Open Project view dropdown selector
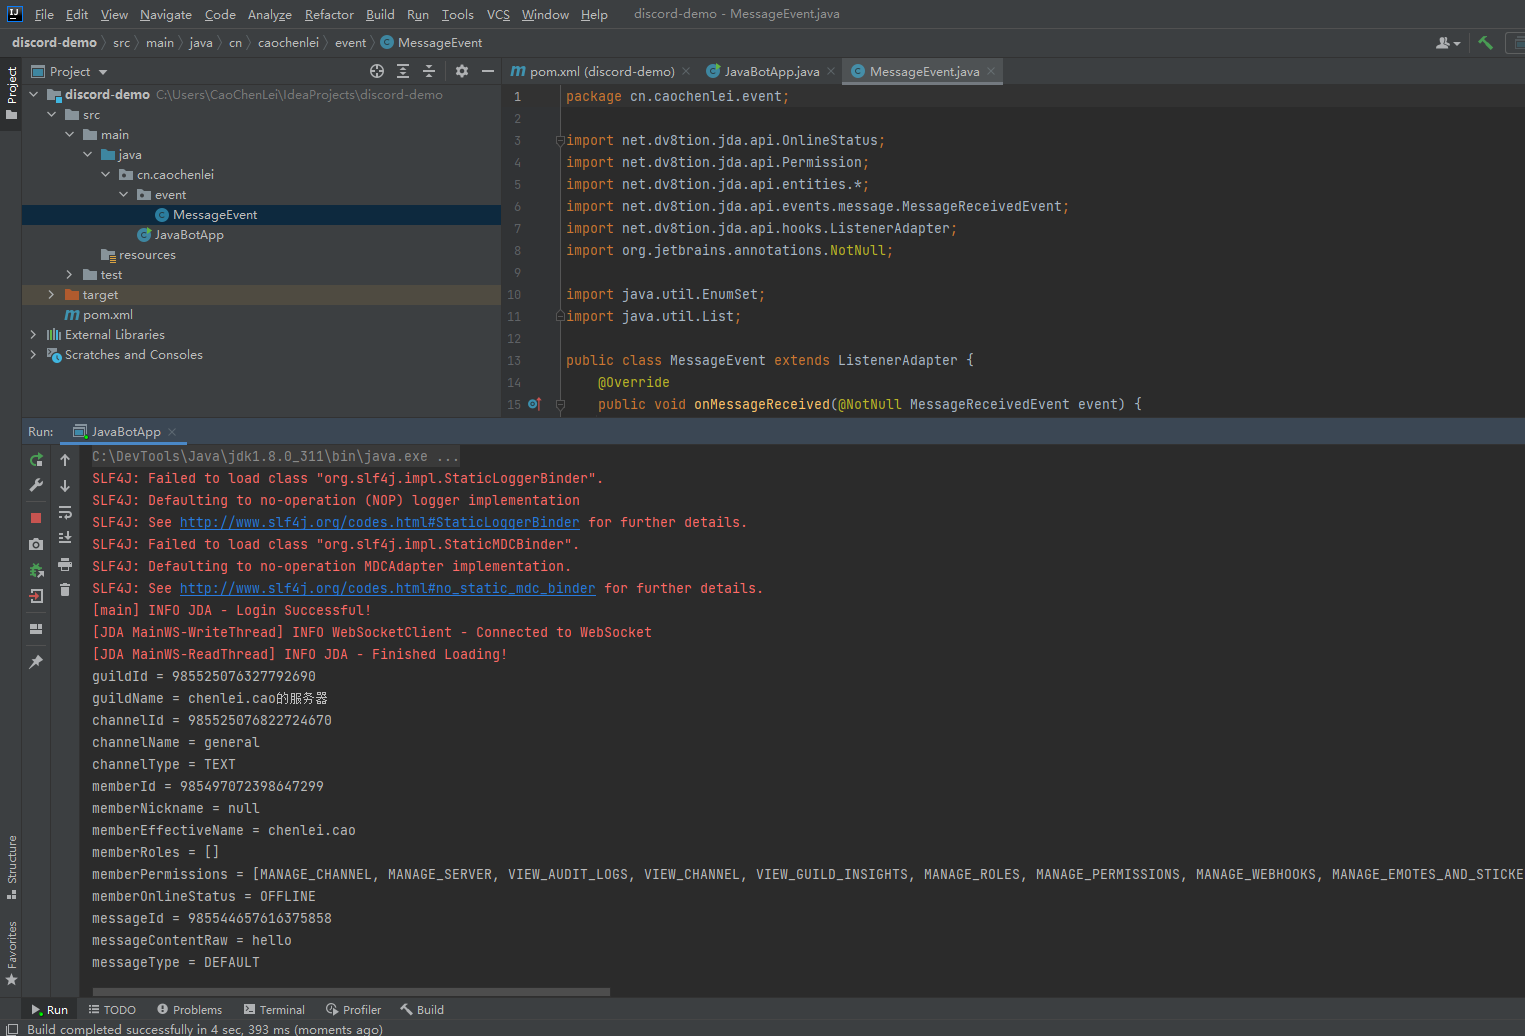 click(78, 72)
